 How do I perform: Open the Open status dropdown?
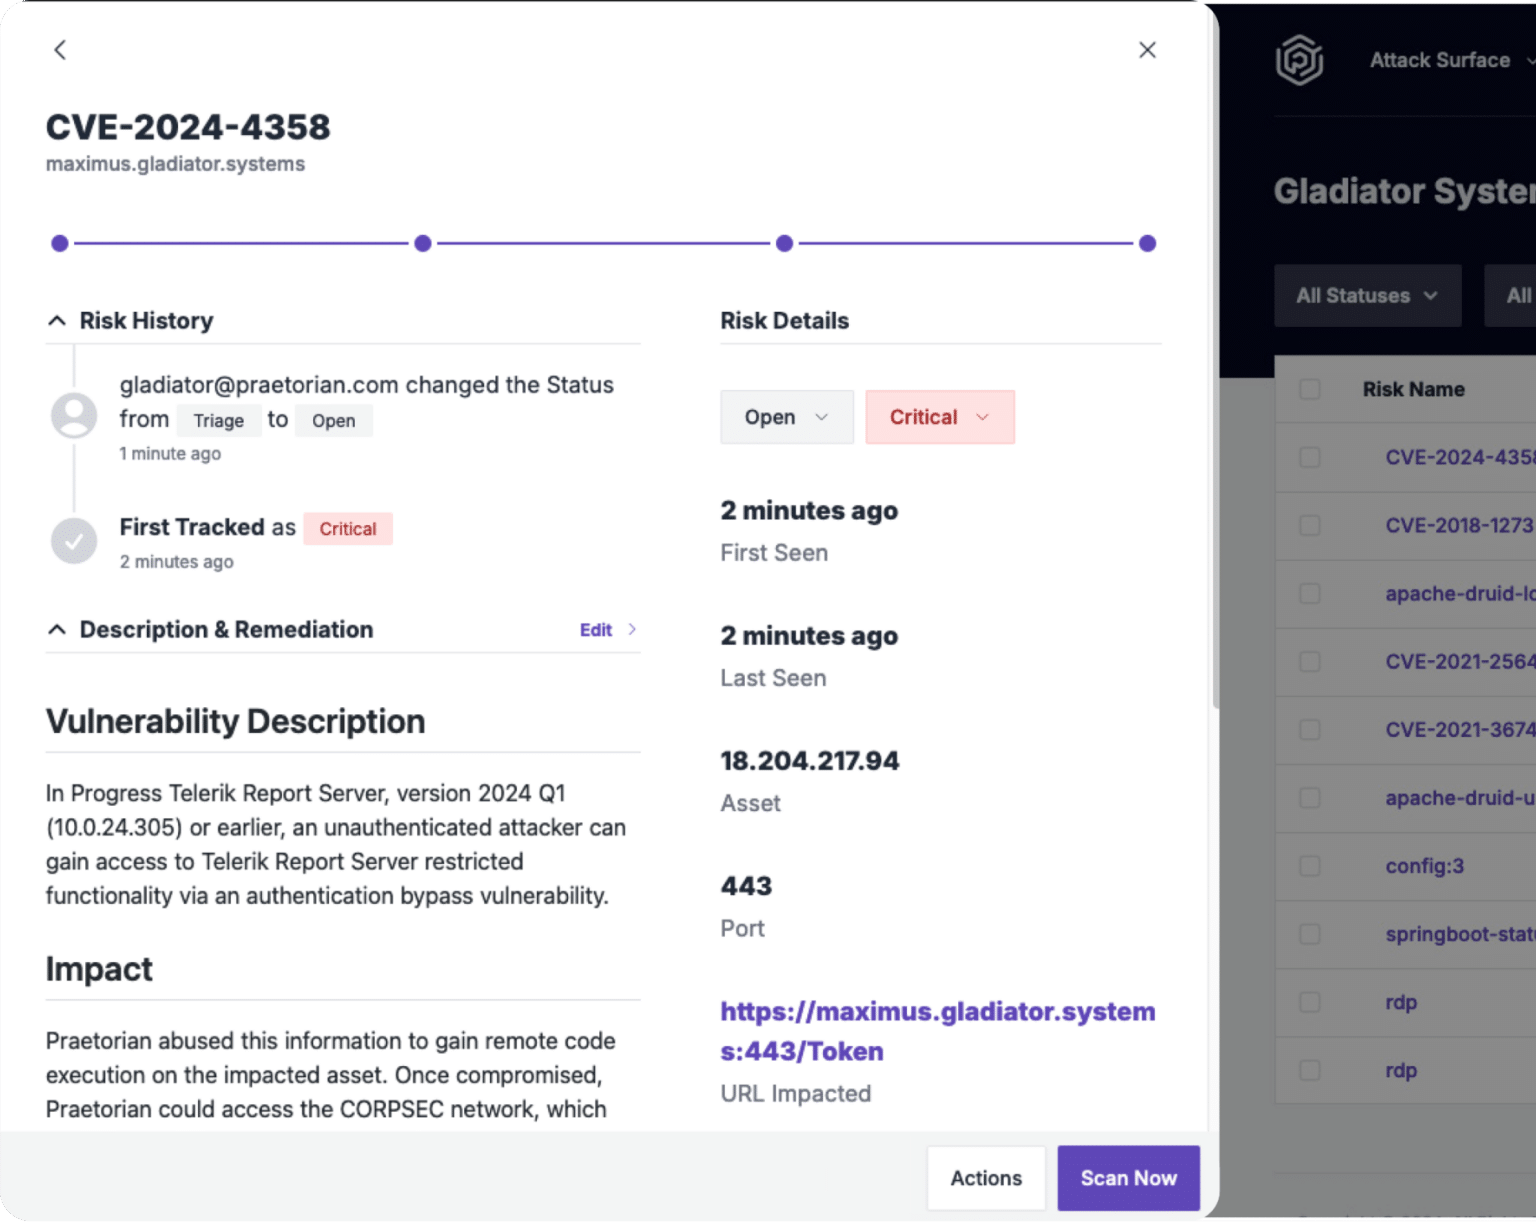786,417
